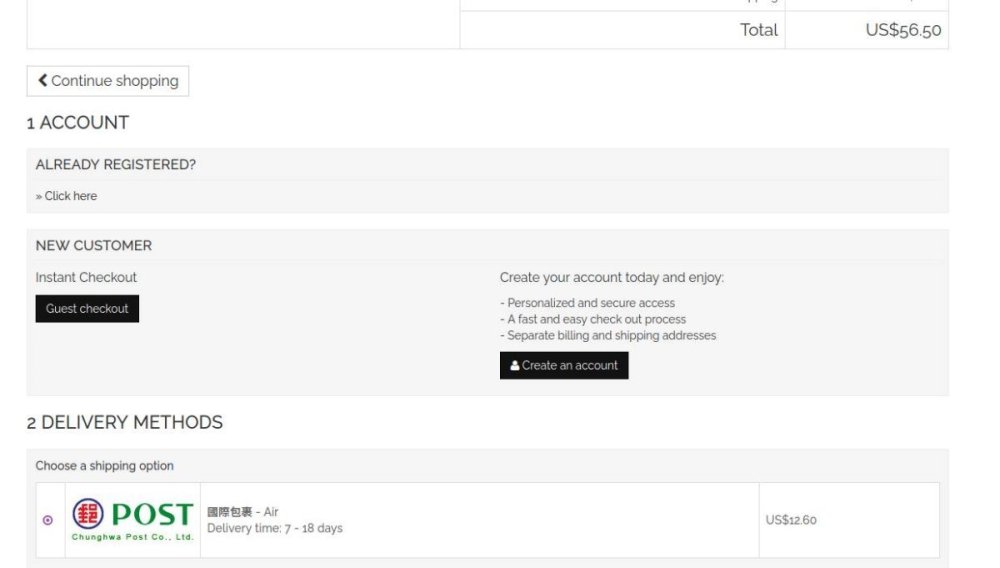1000x568 pixels.
Task: Click the US$56.50 total amount
Action: [x=903, y=30]
